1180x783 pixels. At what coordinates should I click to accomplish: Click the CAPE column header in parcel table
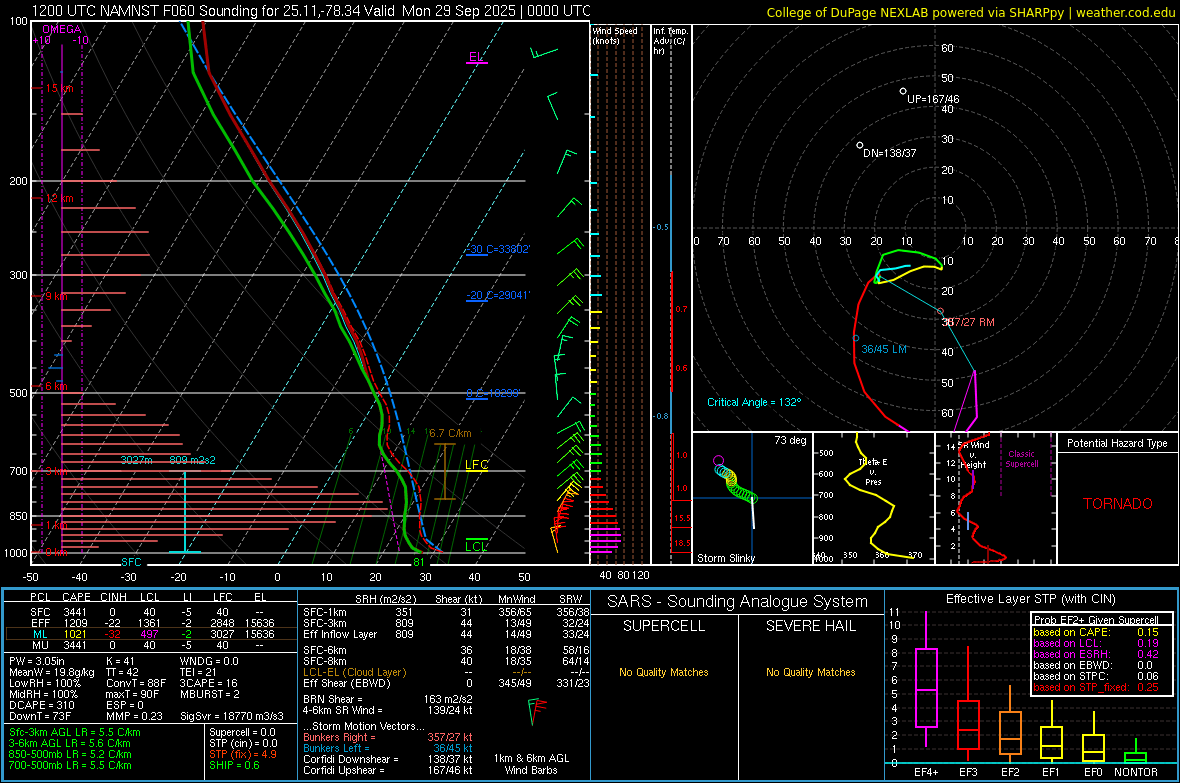point(76,597)
